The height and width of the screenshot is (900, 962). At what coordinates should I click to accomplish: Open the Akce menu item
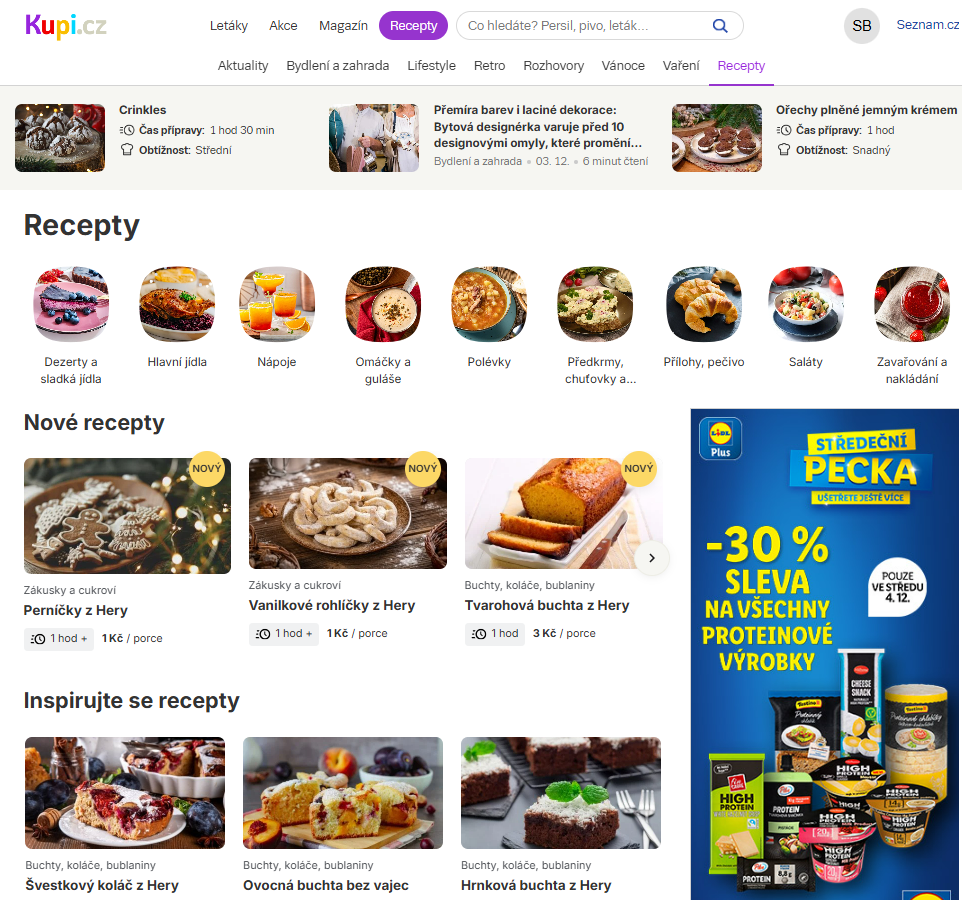tap(283, 26)
